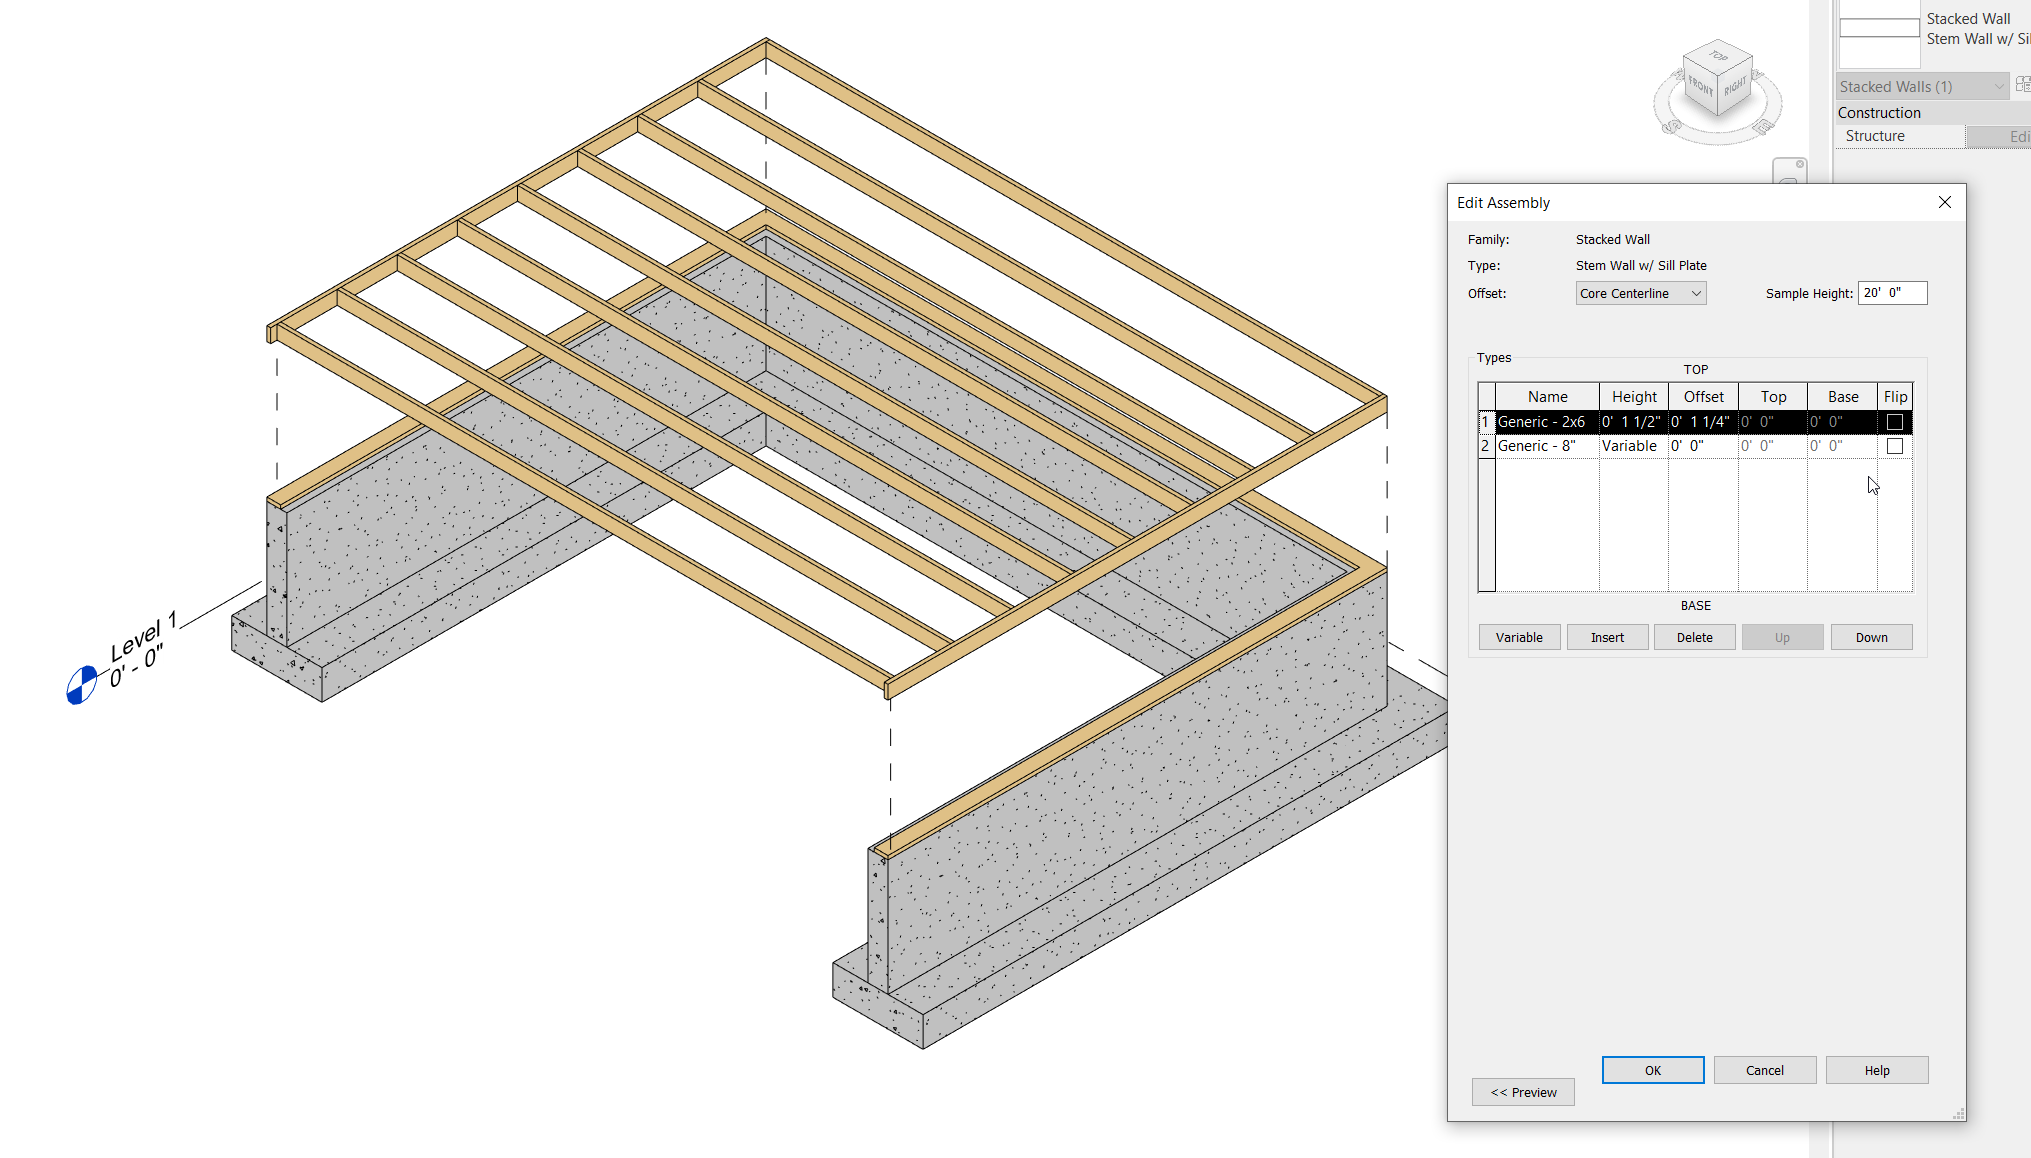Click the Top face of the ViewCube
Image resolution: width=2031 pixels, height=1158 pixels.
point(1717,58)
